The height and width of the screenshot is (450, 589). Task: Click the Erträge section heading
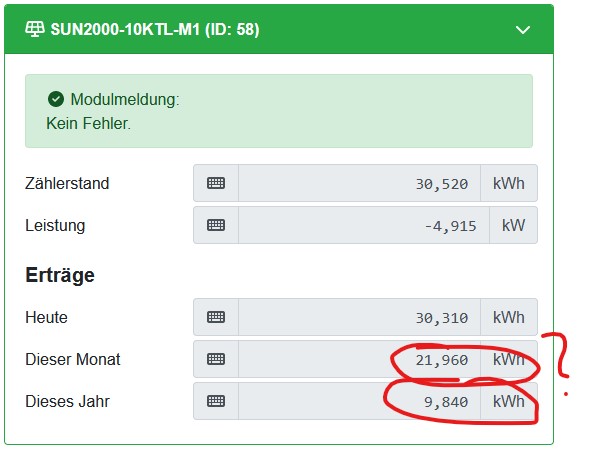click(x=60, y=275)
